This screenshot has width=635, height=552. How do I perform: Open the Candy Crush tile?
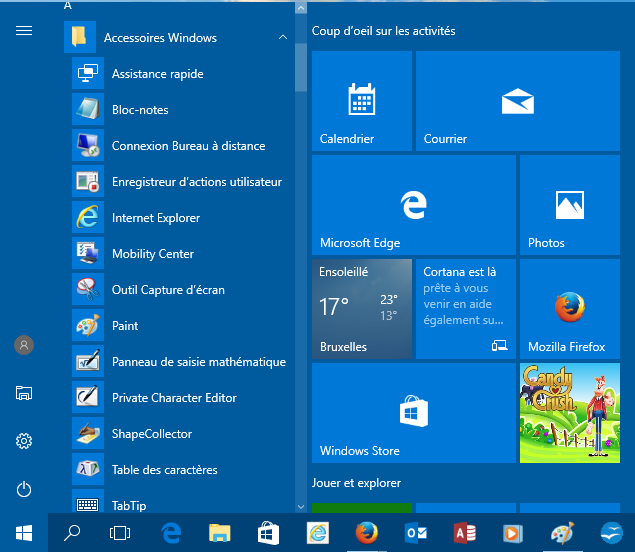[568, 413]
